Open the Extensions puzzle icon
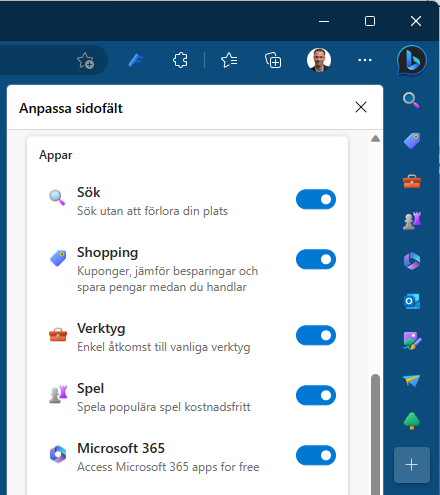The height and width of the screenshot is (495, 440). (x=180, y=60)
